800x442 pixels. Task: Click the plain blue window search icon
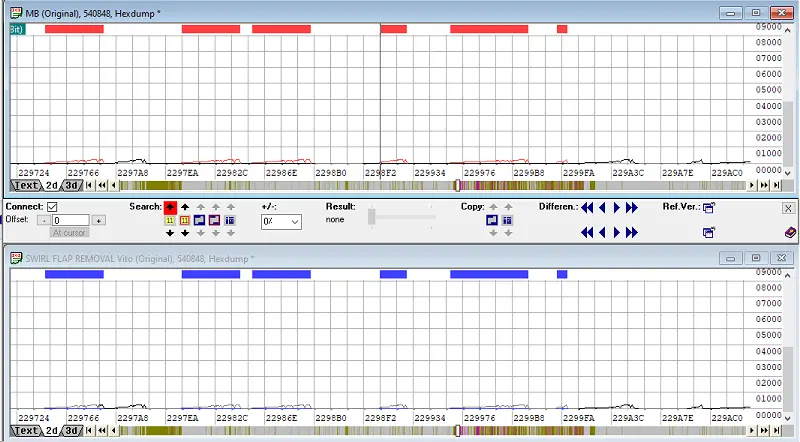click(x=199, y=220)
